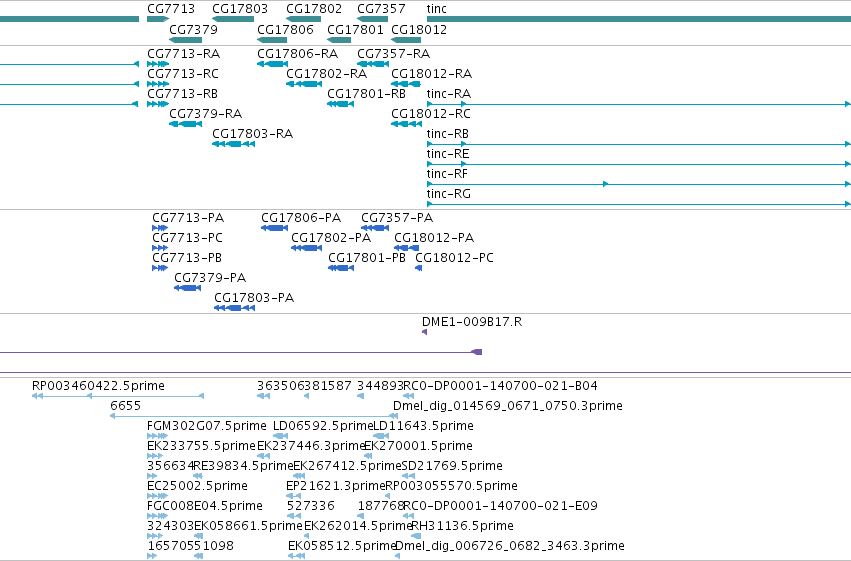Screen dimensions: 851x561
Task: Select transcript CG7713-RB
Action: click(x=182, y=94)
